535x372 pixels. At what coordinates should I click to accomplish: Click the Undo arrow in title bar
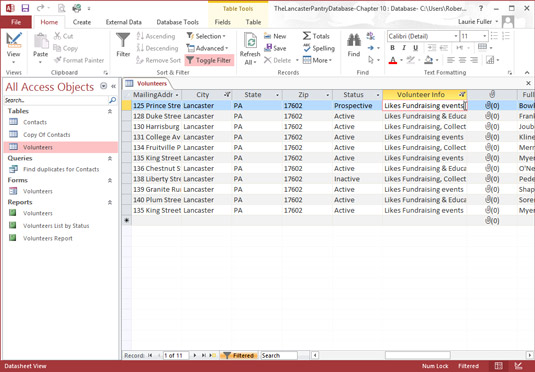41,8
